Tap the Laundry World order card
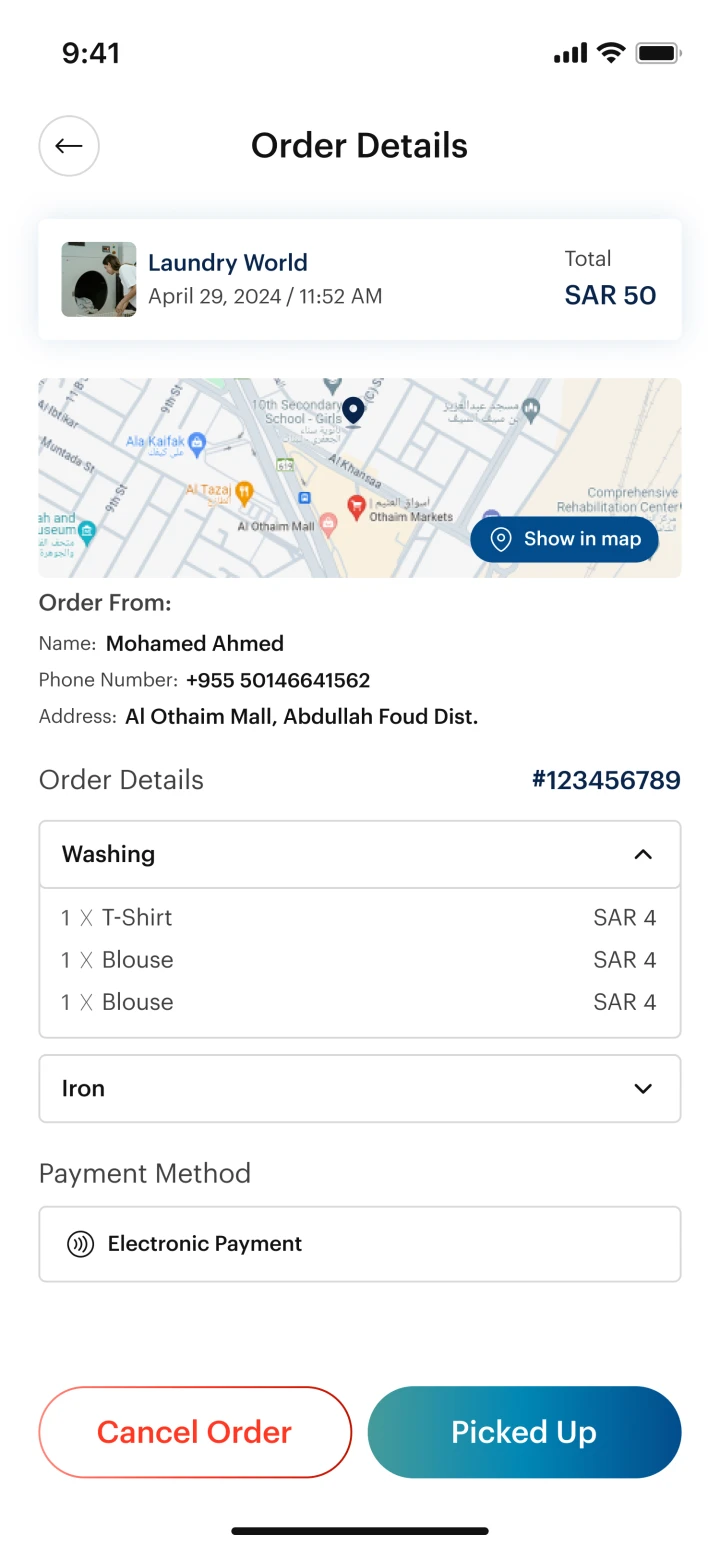 tap(360, 279)
